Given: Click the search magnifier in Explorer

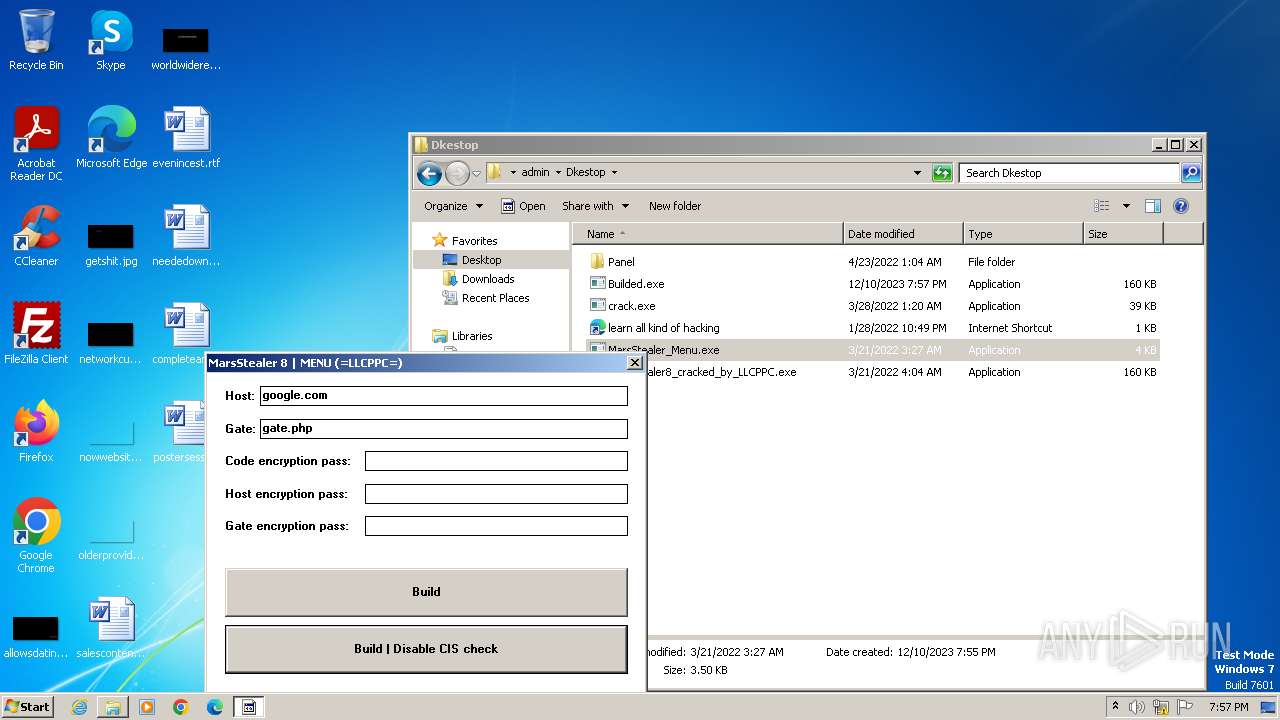Looking at the screenshot, I should click(1190, 173).
